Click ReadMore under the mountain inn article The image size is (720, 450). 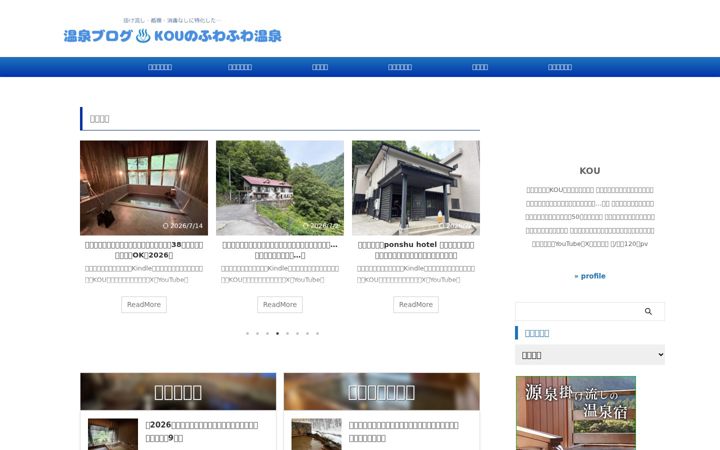tap(280, 304)
